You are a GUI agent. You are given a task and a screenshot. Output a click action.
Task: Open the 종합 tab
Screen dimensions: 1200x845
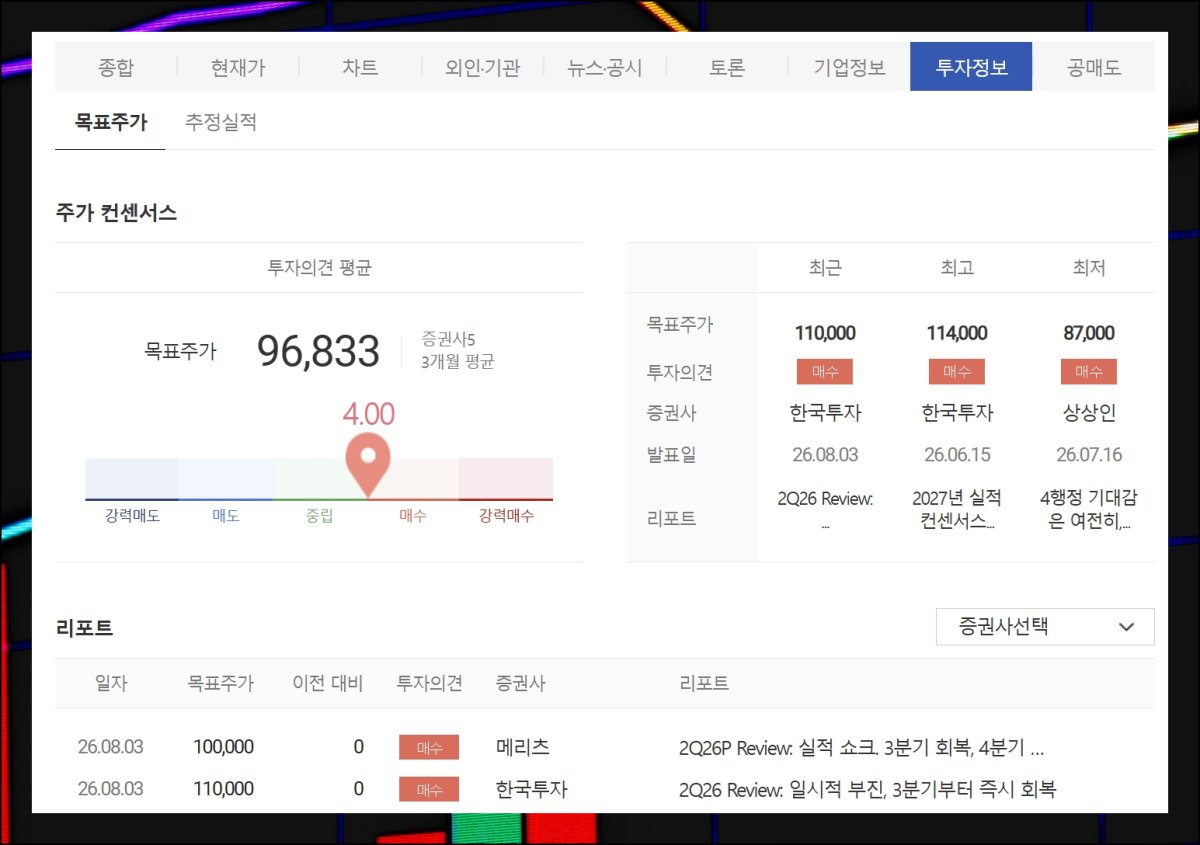[x=116, y=68]
